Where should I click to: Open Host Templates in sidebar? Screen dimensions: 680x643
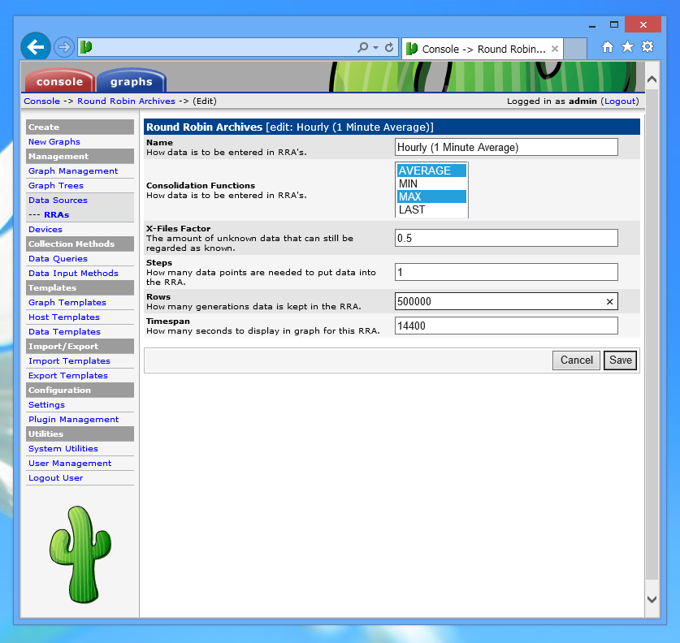64,317
